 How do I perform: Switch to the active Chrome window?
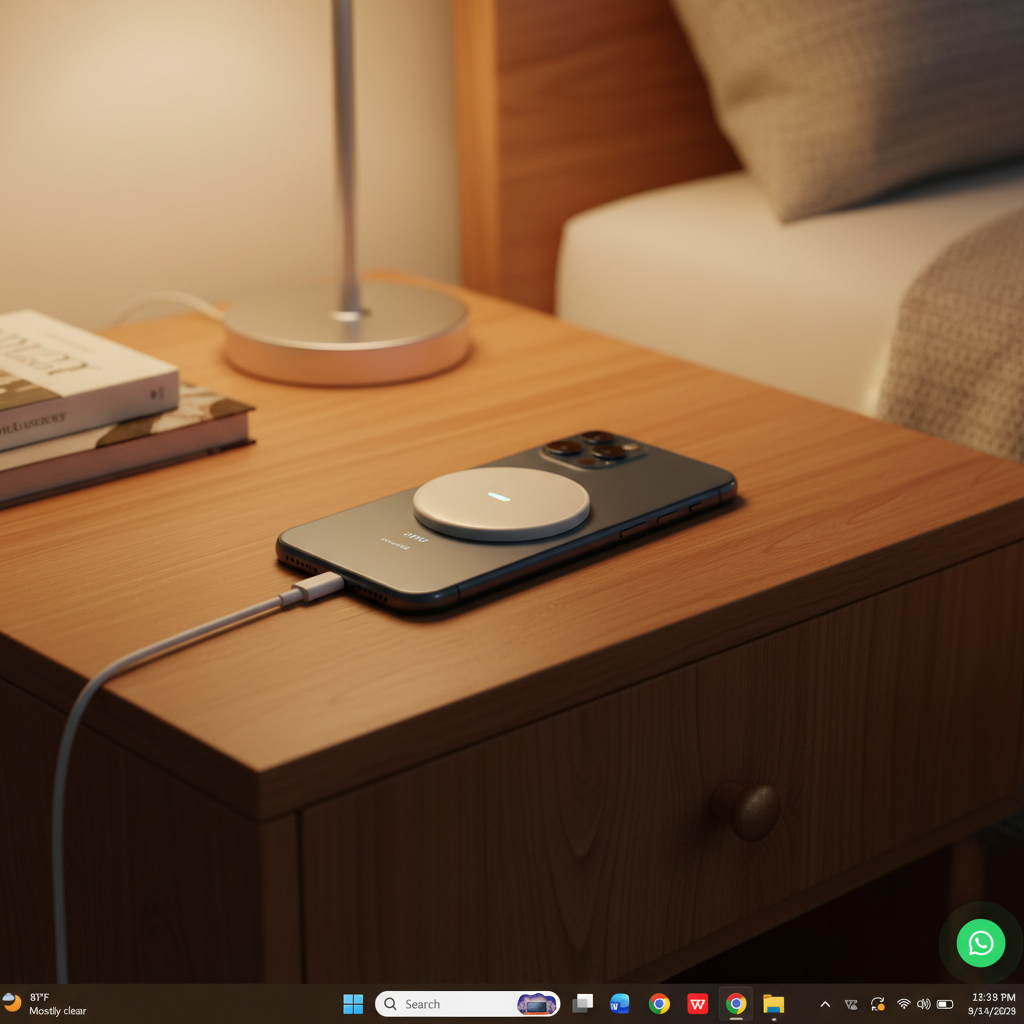coord(736,1004)
